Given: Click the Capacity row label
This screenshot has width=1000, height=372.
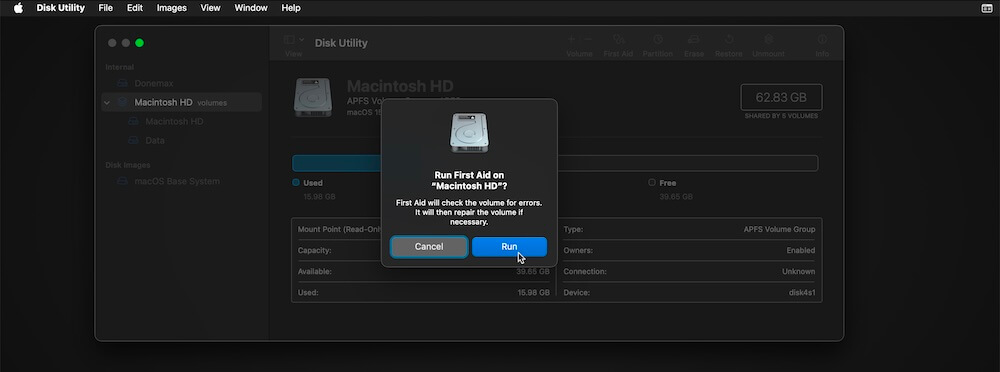Looking at the screenshot, I should (314, 251).
